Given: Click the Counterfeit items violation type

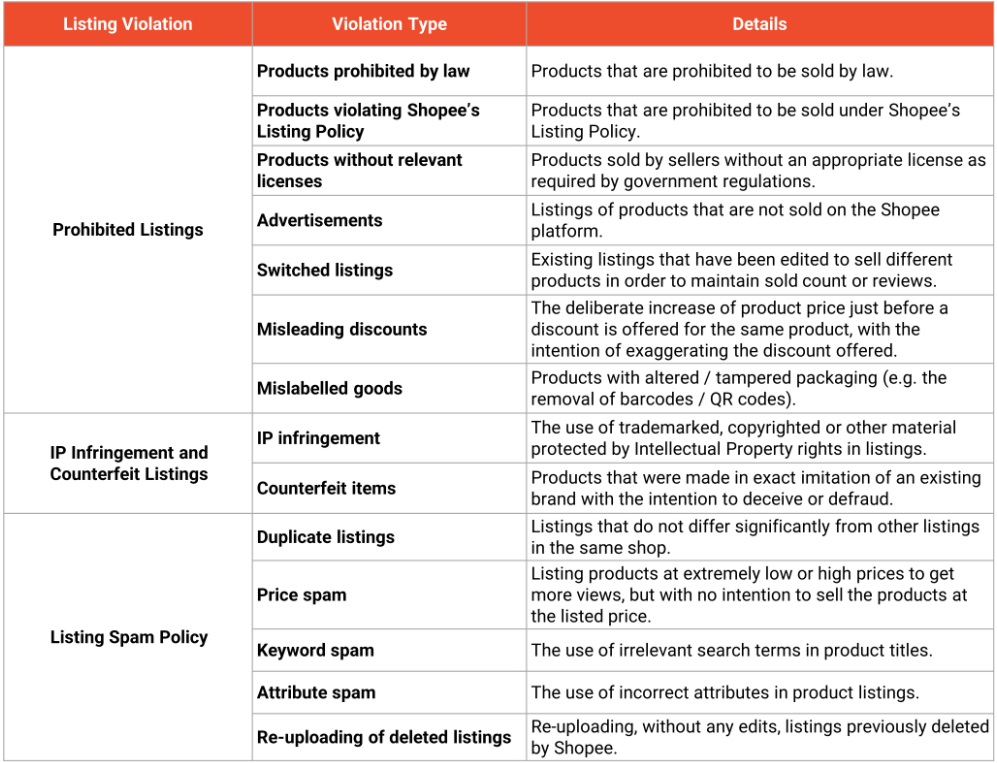Looking at the screenshot, I should tap(326, 488).
